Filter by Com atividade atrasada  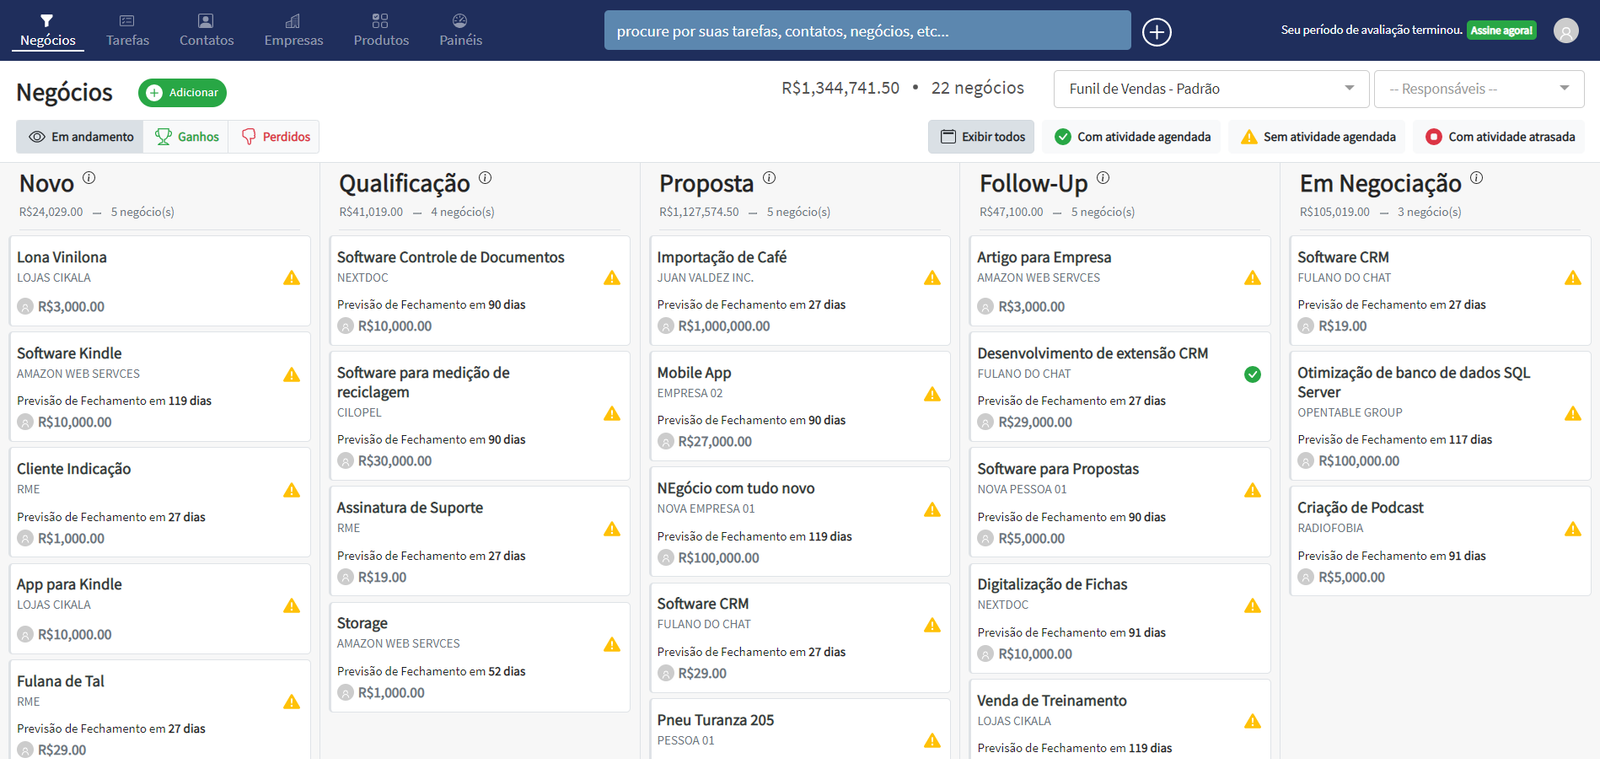click(1499, 137)
